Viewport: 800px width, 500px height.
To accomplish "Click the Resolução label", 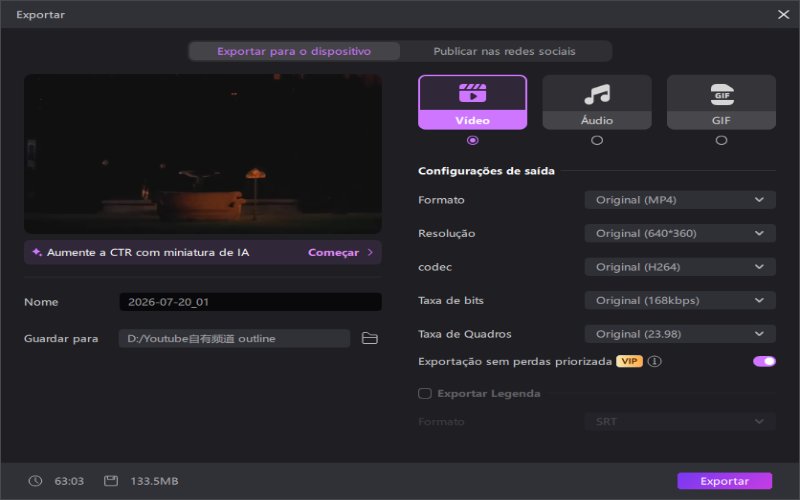I will tap(446, 233).
